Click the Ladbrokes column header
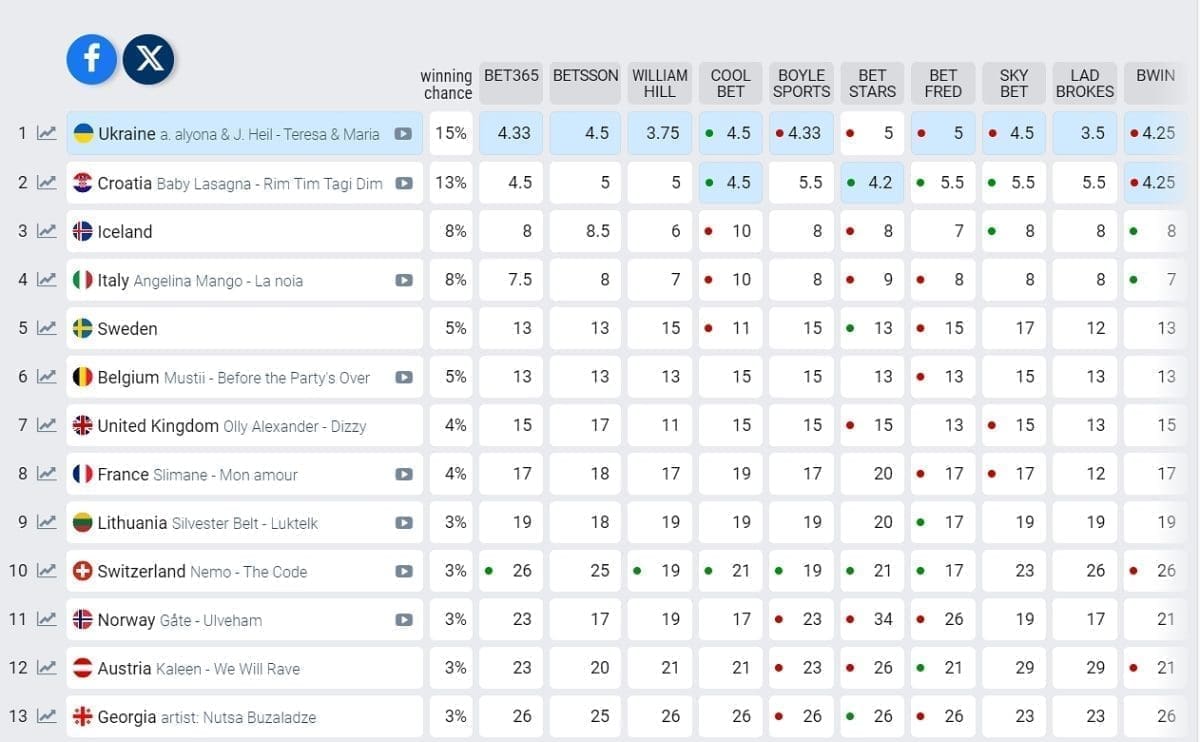 [x=1085, y=83]
